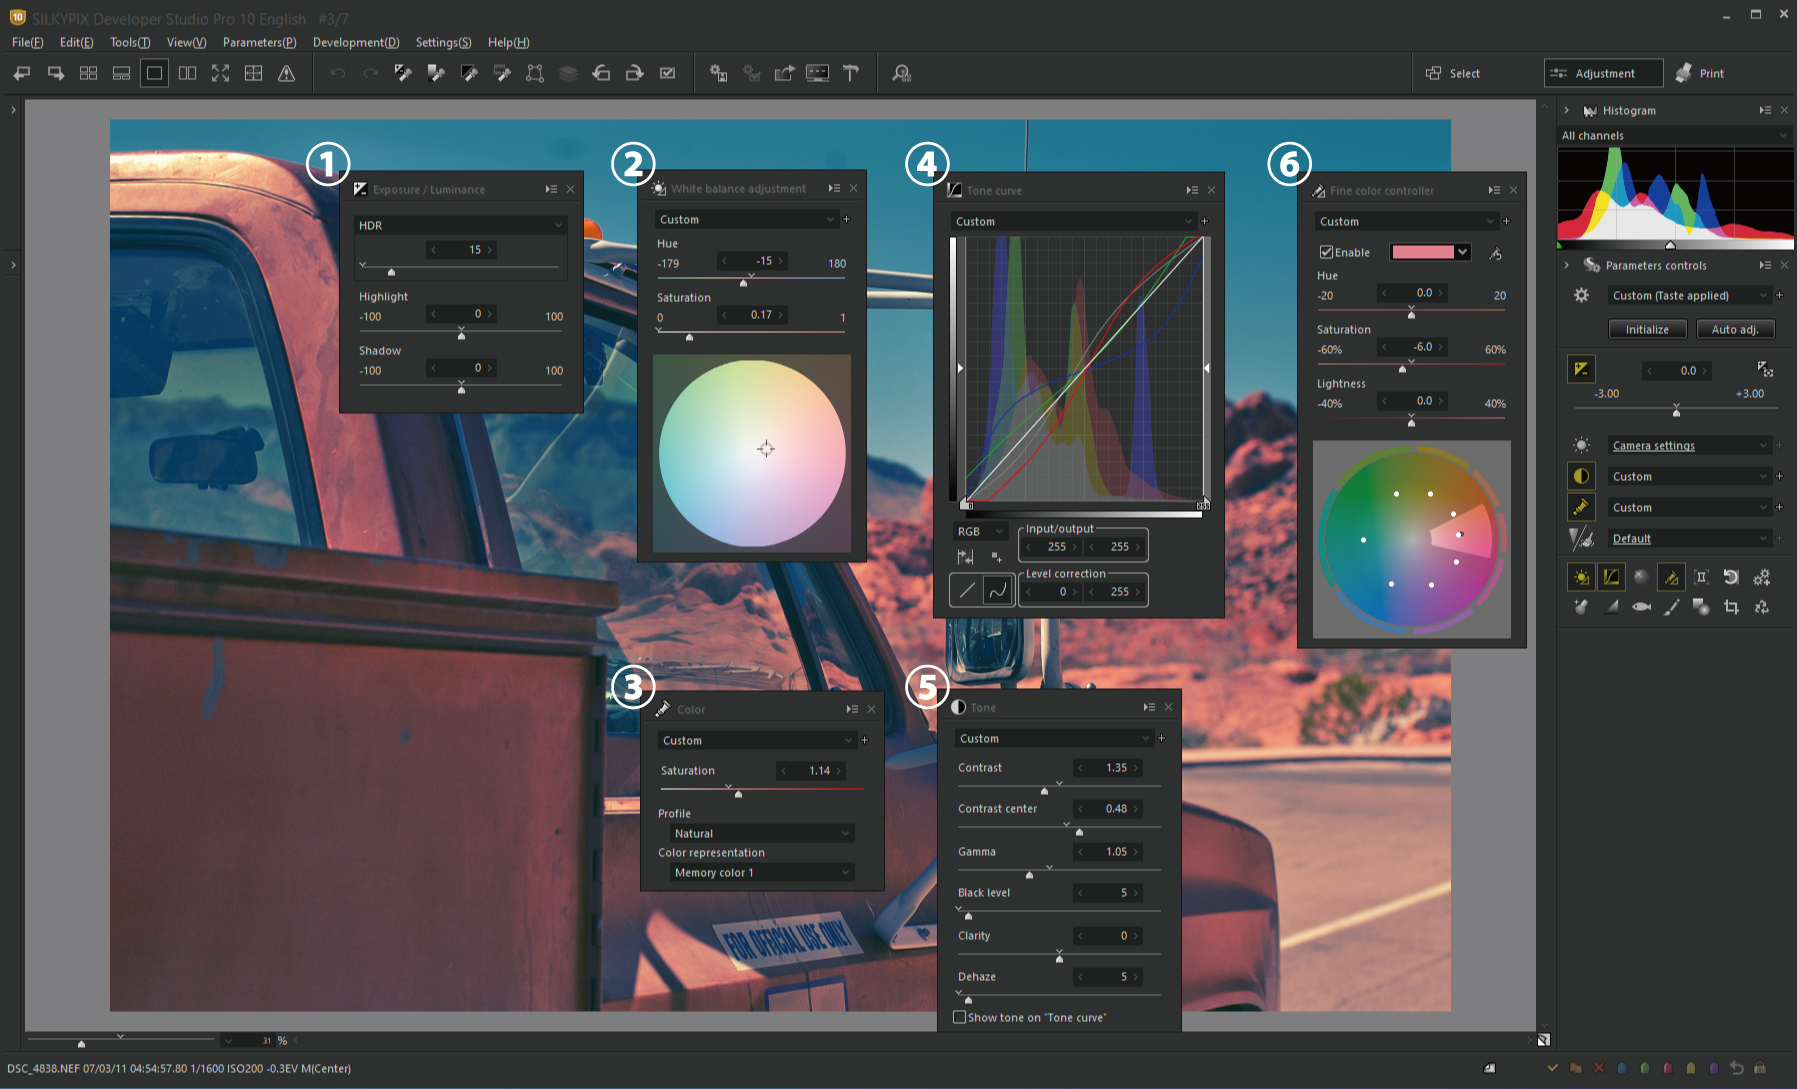Select straight-line curve mode in Tone curve
This screenshot has height=1089, width=1797.
966,591
